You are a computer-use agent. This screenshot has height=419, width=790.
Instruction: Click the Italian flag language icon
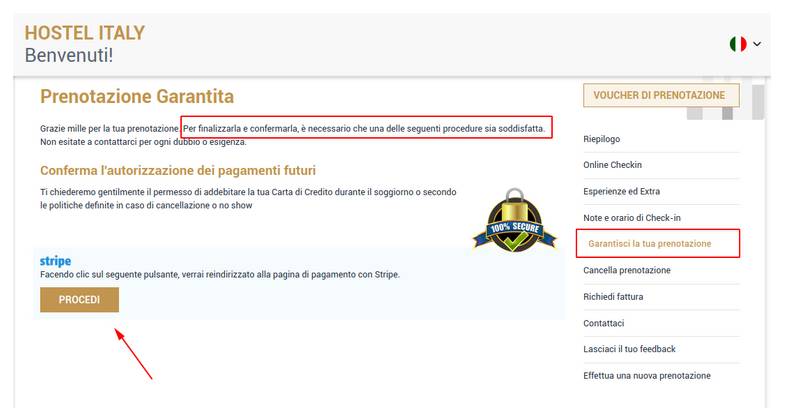pyautogui.click(x=738, y=44)
